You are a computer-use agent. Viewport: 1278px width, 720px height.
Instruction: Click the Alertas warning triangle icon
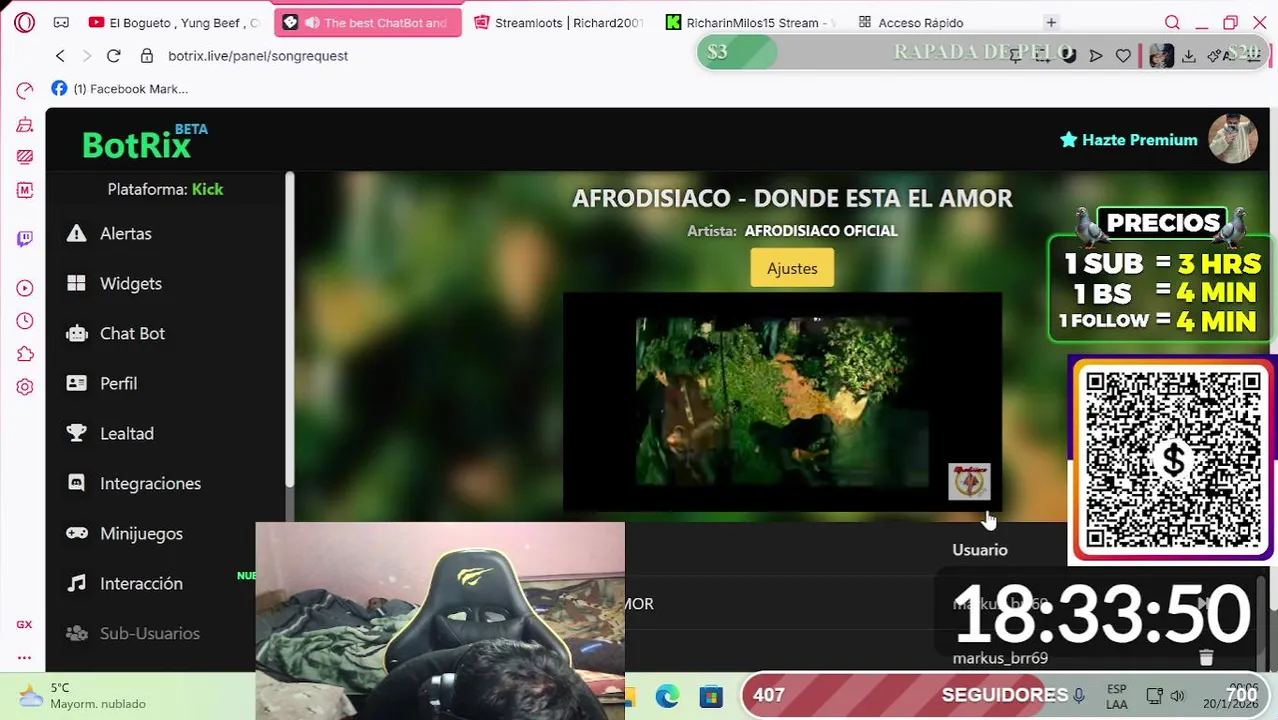click(76, 233)
